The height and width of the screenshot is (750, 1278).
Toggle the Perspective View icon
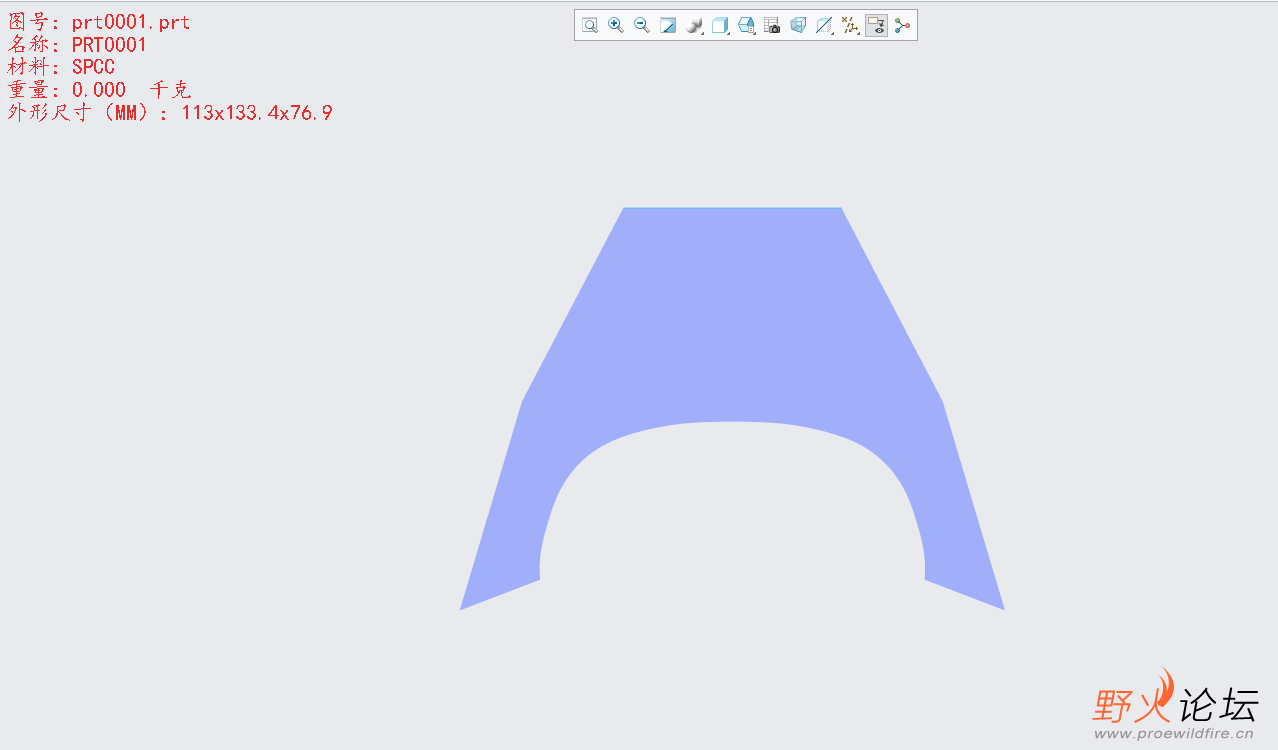click(798, 26)
